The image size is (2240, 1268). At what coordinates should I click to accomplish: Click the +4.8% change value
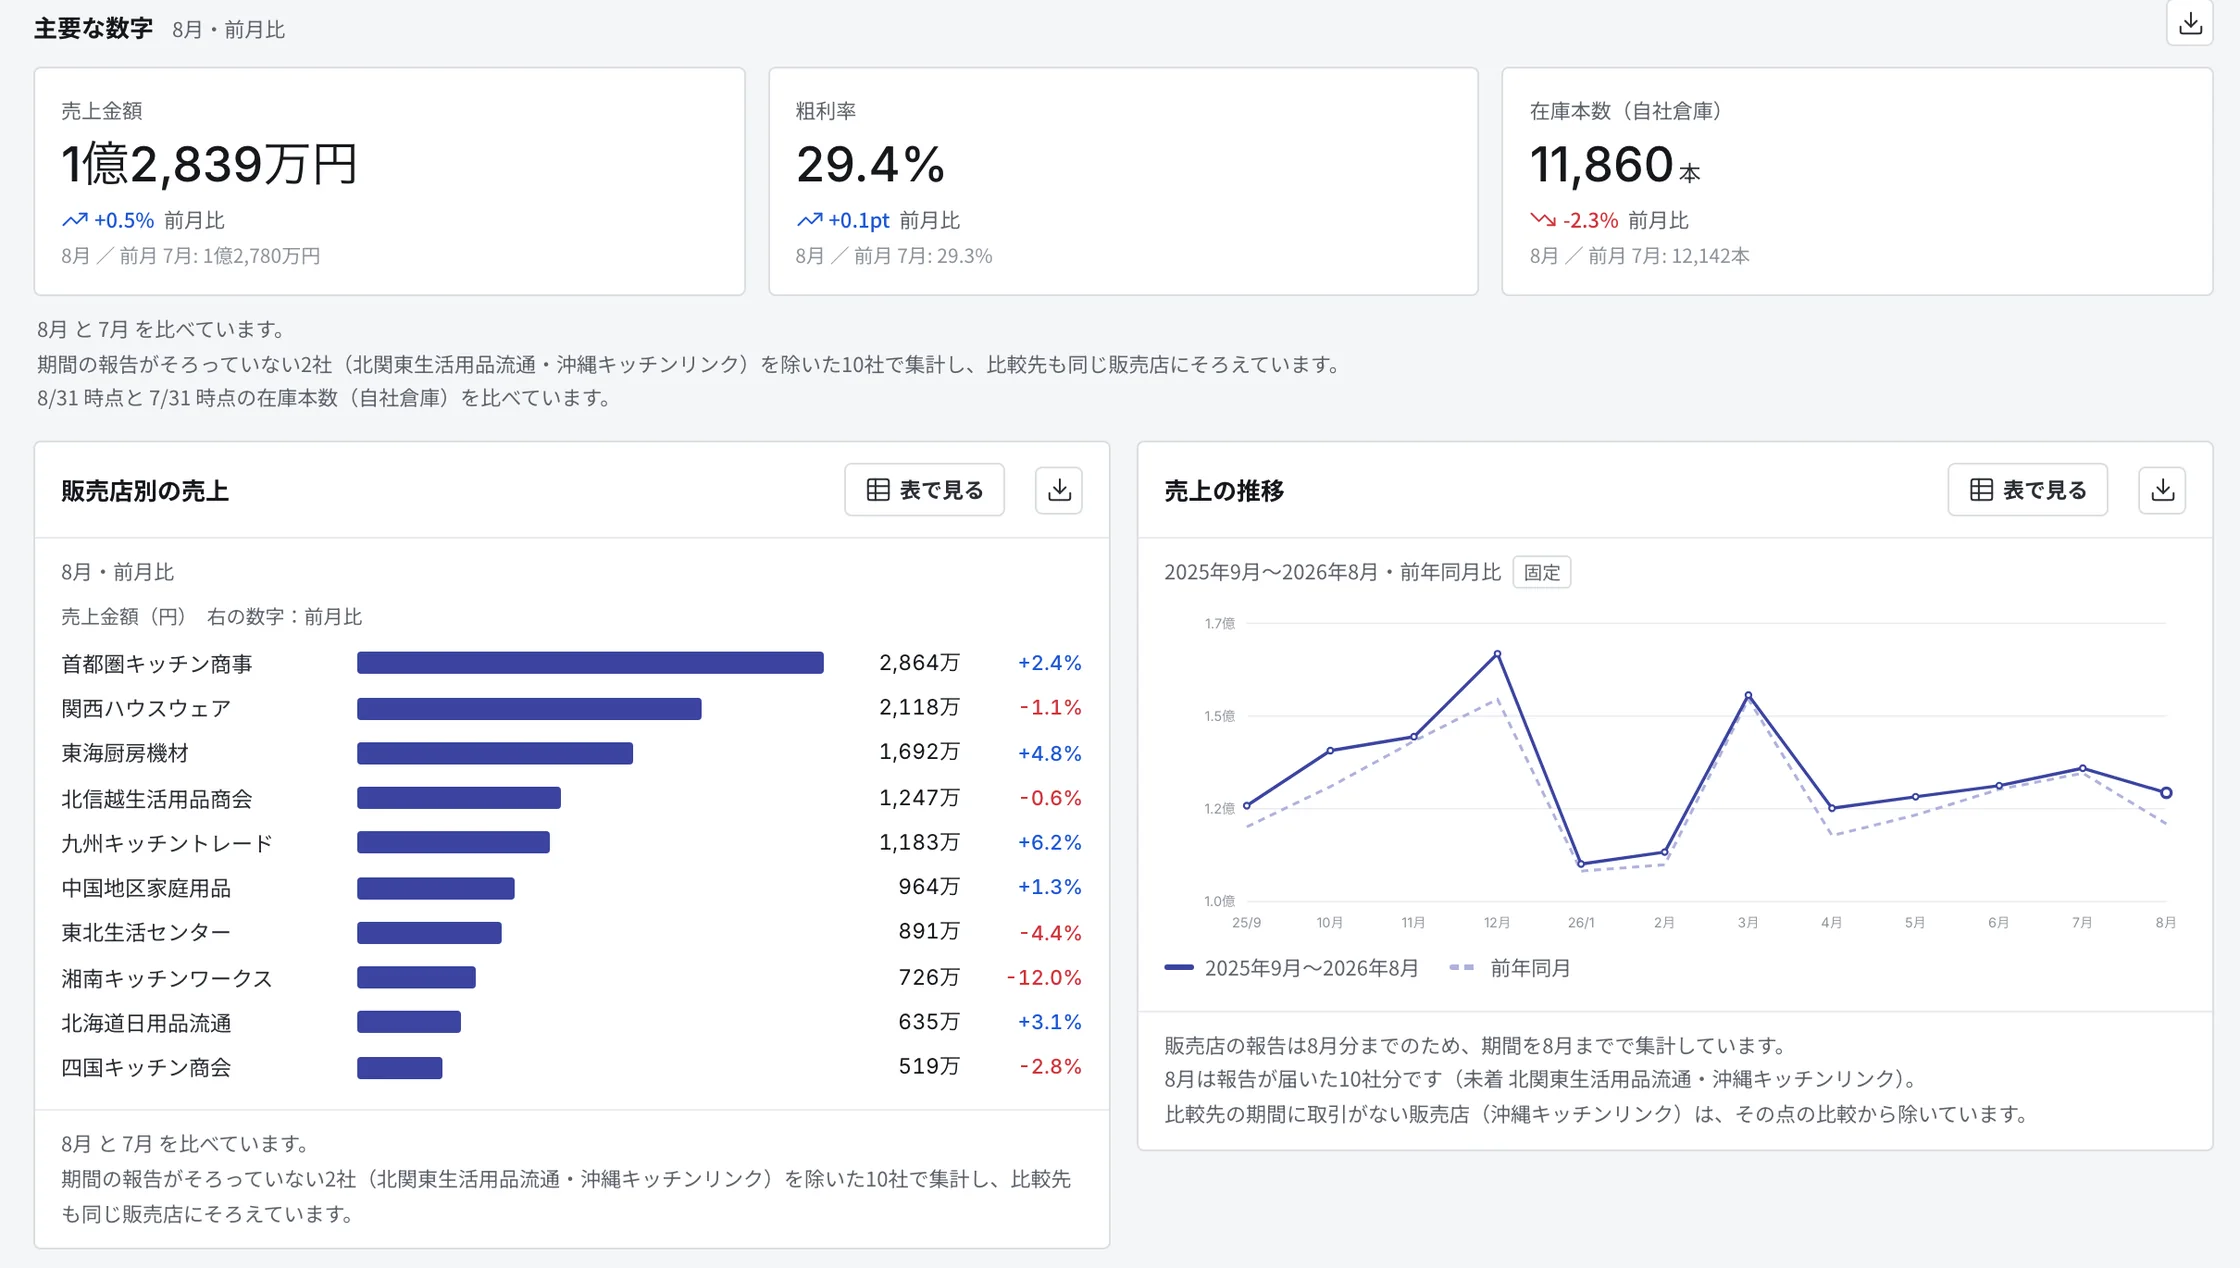click(1049, 753)
